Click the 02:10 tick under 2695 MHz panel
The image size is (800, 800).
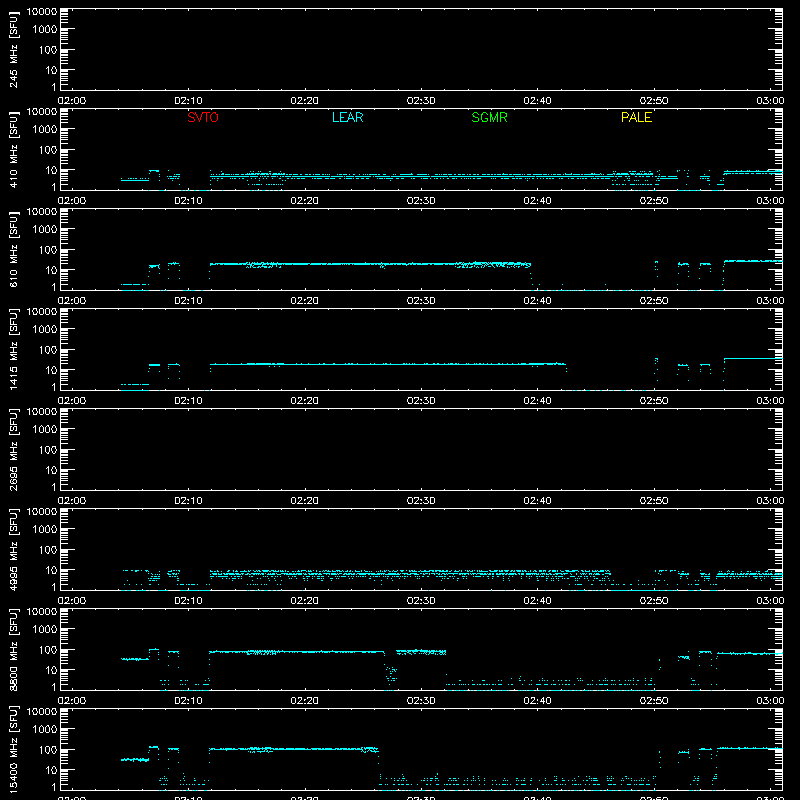[188, 501]
